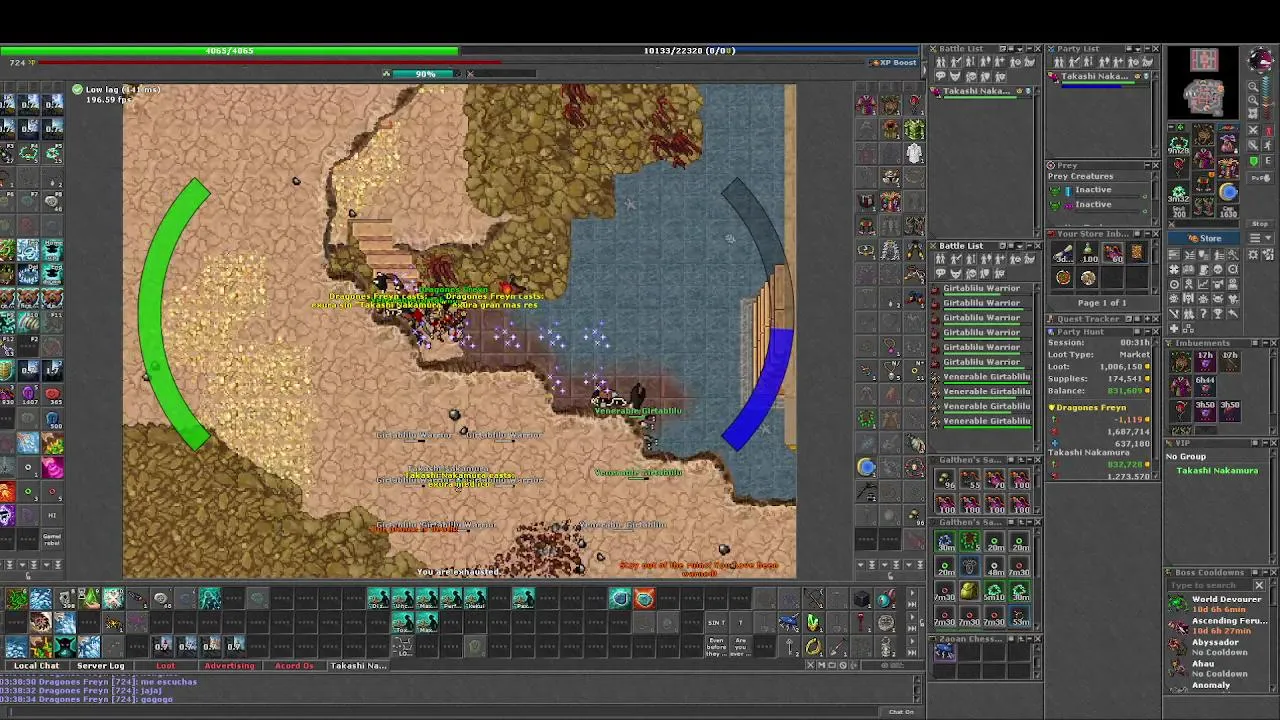The height and width of the screenshot is (720, 1280).
Task: Toggle the E expert mode button
Action: [1268, 161]
